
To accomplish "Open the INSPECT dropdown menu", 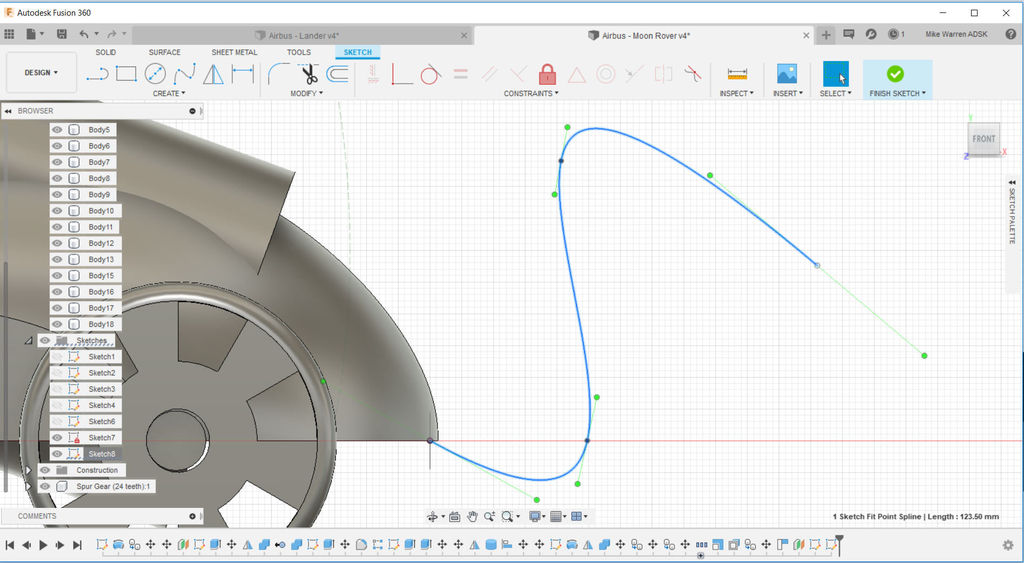I will [737, 93].
